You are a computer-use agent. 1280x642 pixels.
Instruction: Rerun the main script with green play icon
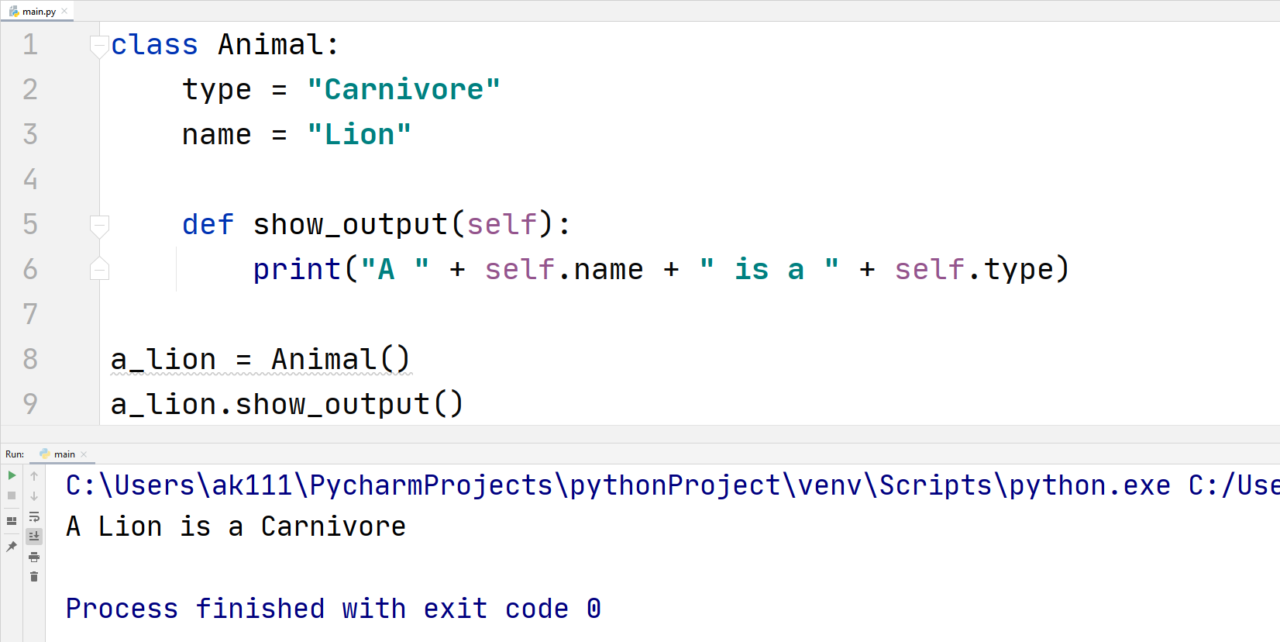pyautogui.click(x=11, y=476)
